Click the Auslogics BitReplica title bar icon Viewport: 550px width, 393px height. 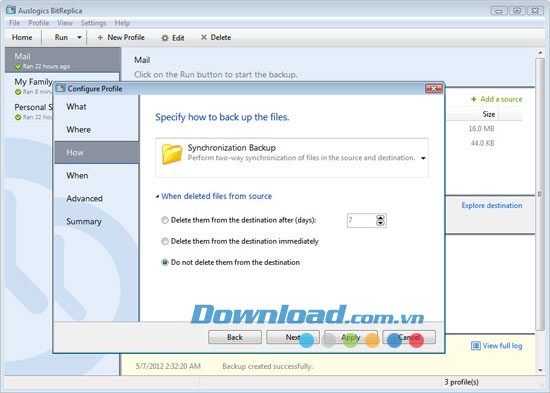click(11, 10)
